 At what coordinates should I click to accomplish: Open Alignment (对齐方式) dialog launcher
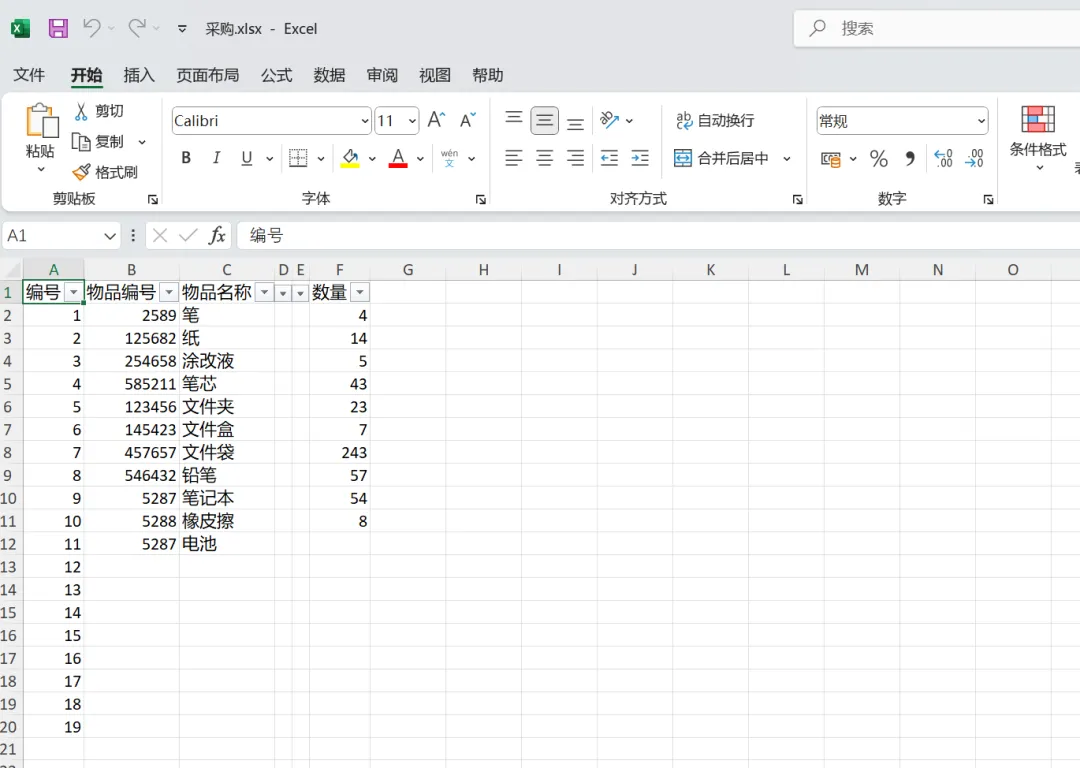798,200
